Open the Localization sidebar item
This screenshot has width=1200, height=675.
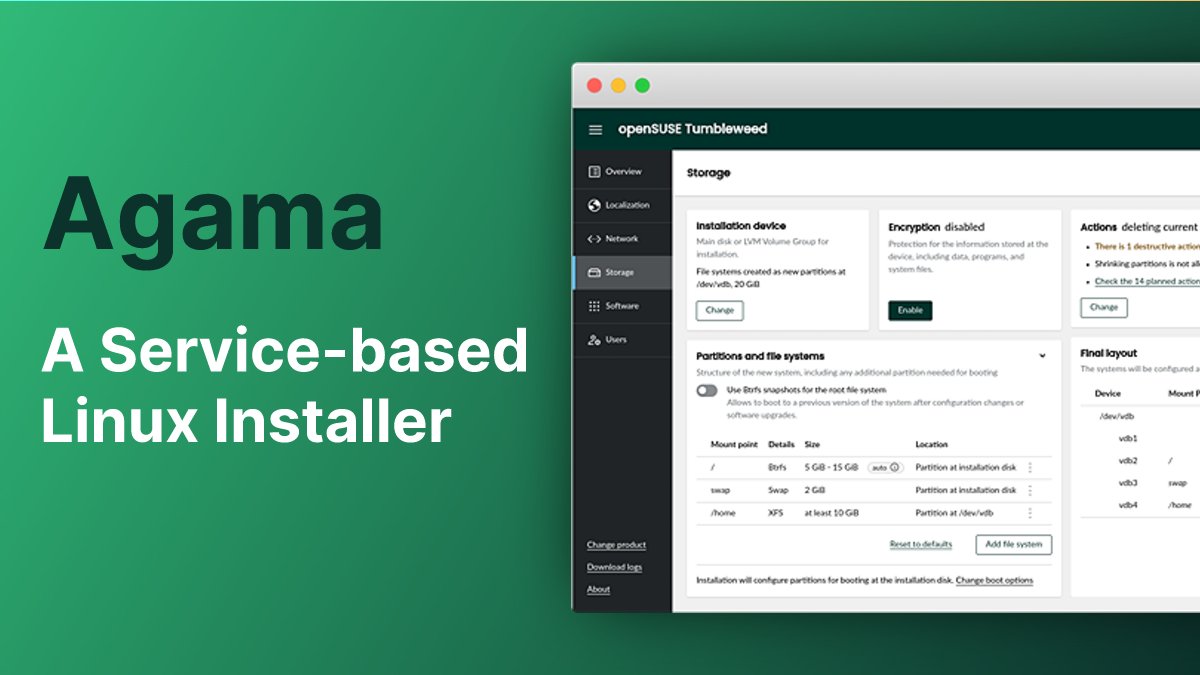pos(623,205)
